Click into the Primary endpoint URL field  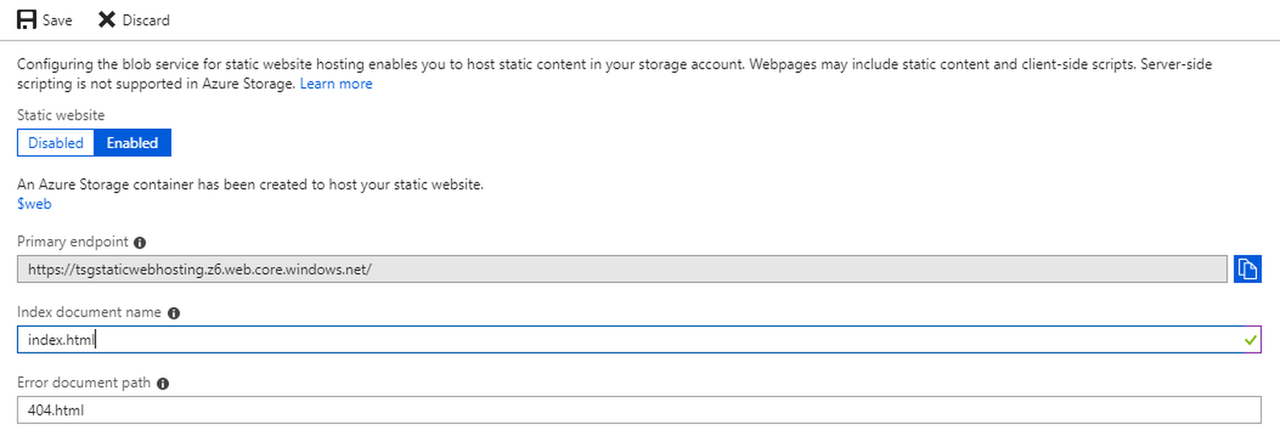(x=620, y=270)
